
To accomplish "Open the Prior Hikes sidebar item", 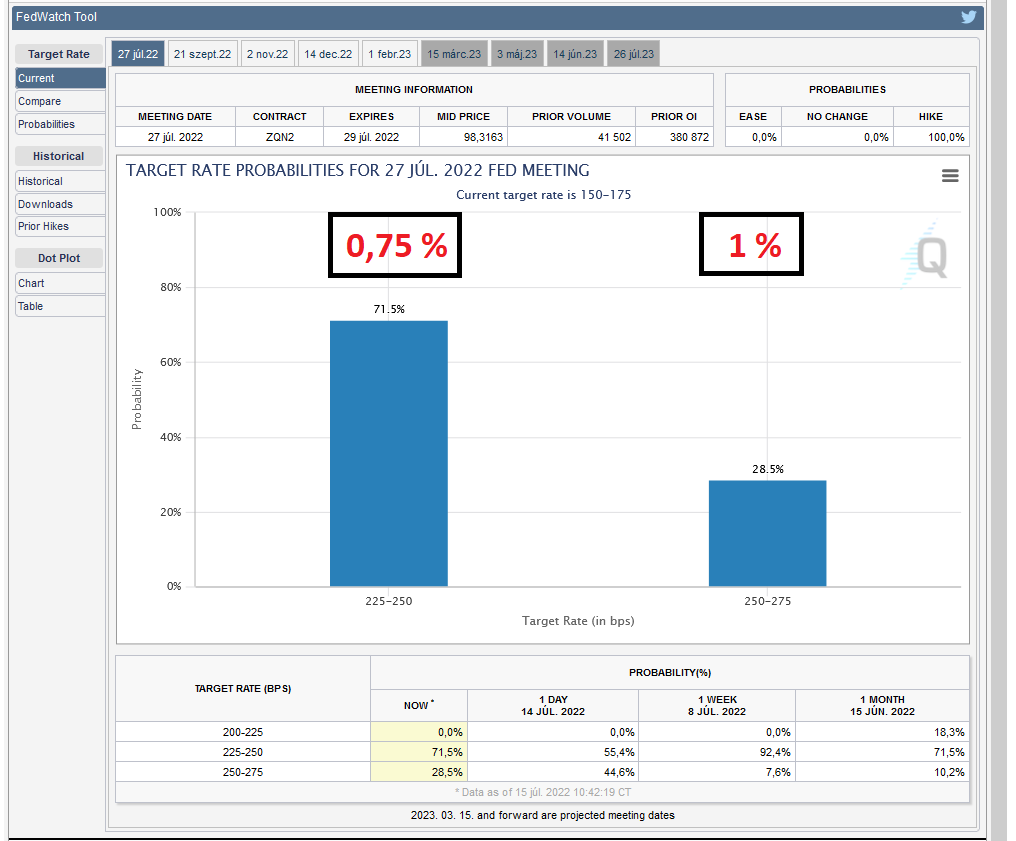I will click(60, 226).
